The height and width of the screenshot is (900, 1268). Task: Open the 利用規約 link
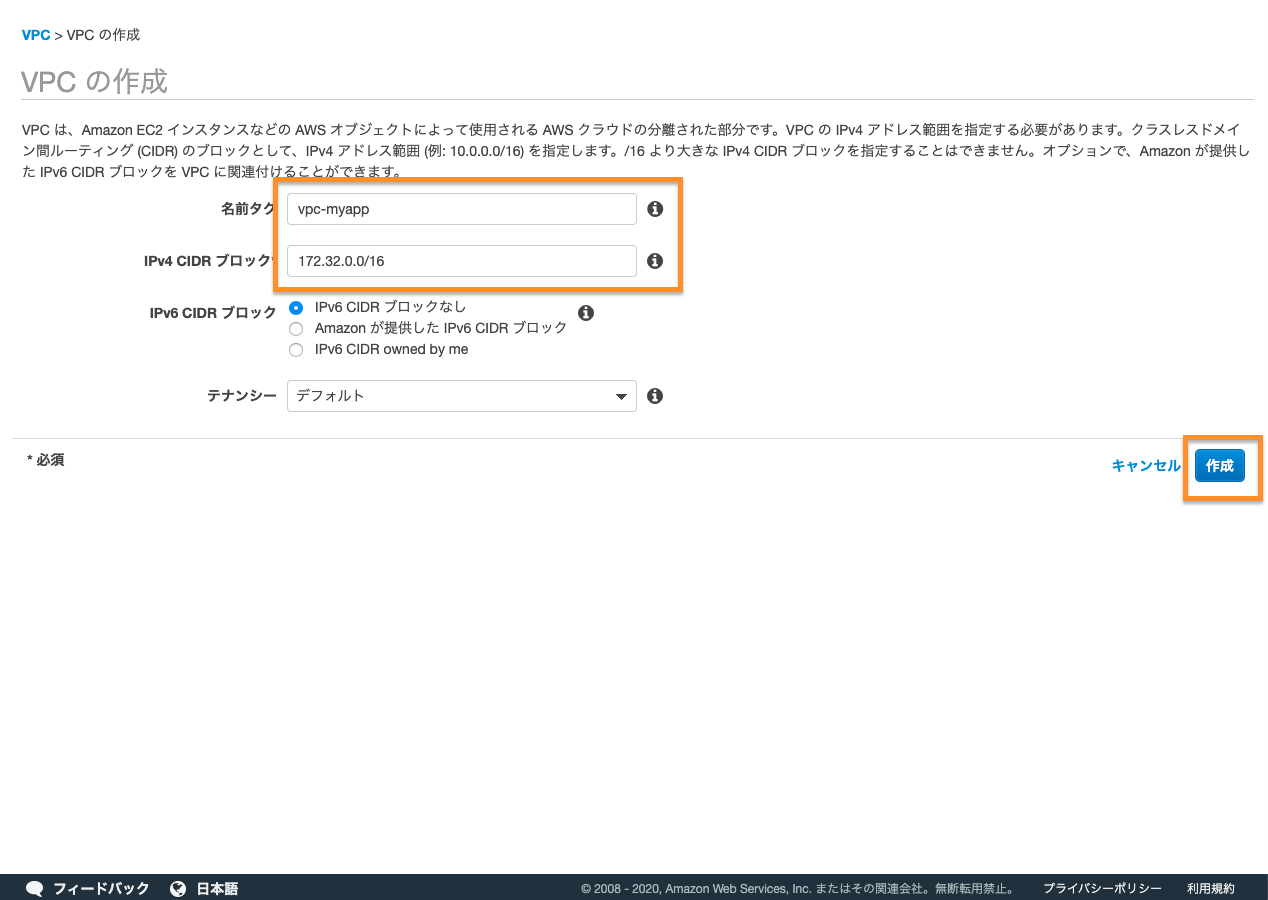(1210, 888)
